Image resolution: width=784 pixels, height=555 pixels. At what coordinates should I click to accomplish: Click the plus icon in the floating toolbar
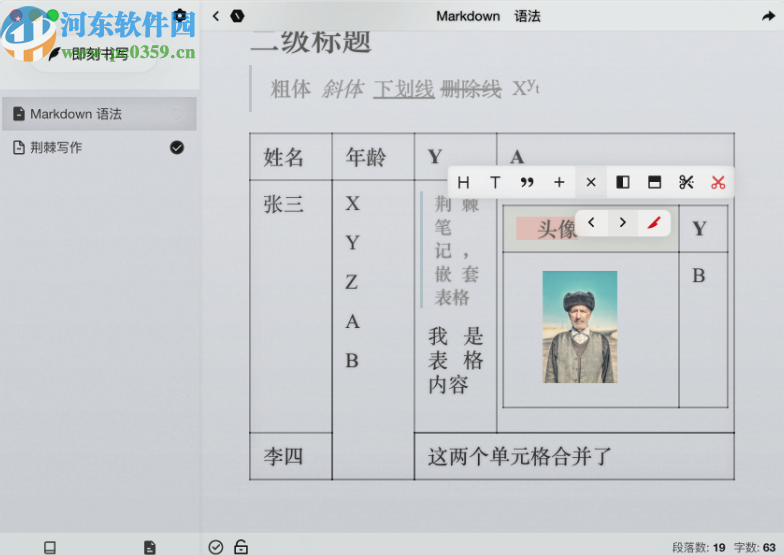click(x=559, y=182)
